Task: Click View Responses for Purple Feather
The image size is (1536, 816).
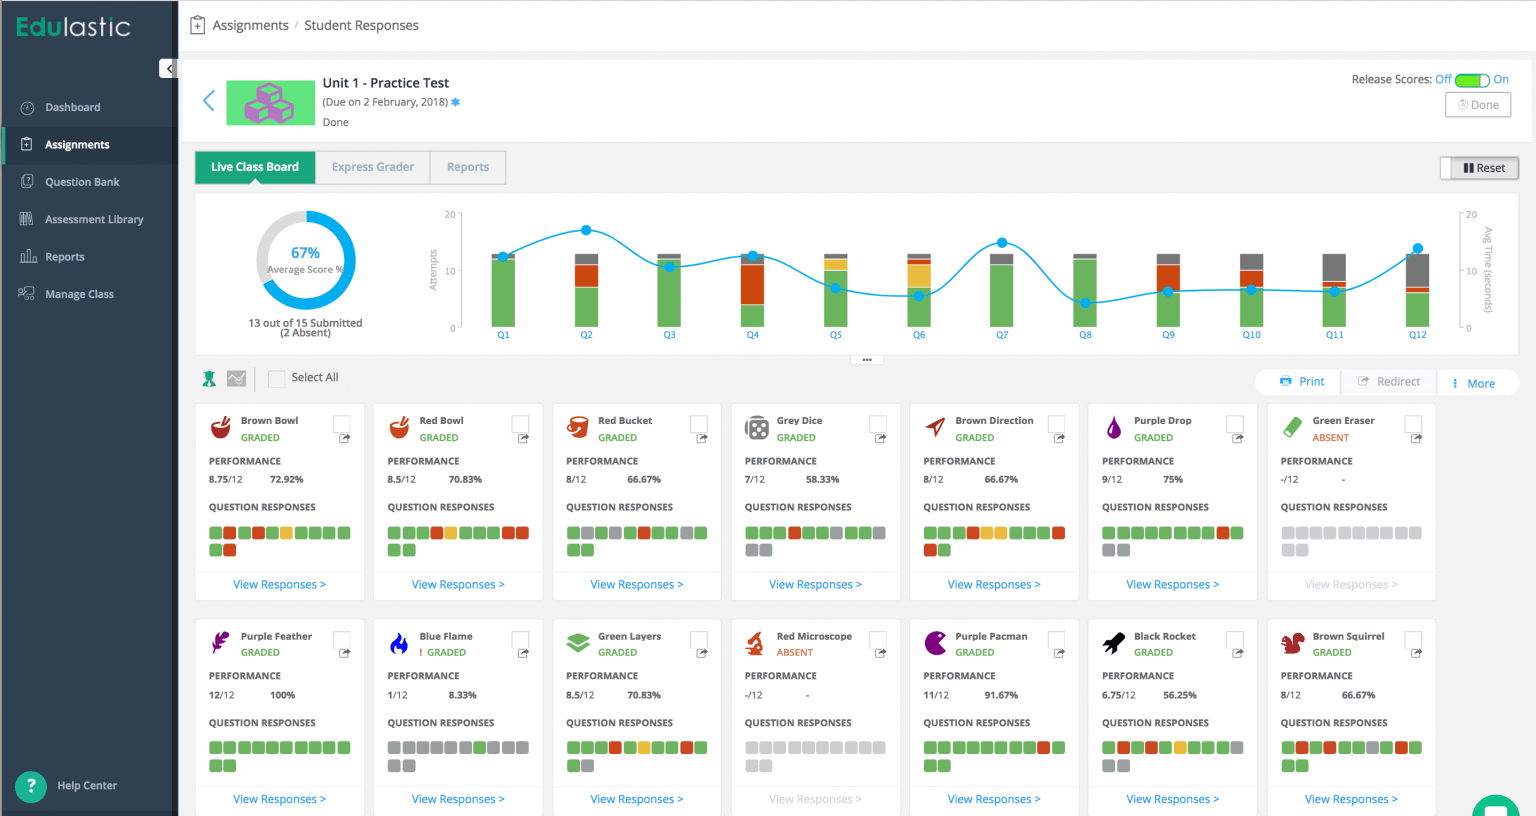Action: pos(279,799)
